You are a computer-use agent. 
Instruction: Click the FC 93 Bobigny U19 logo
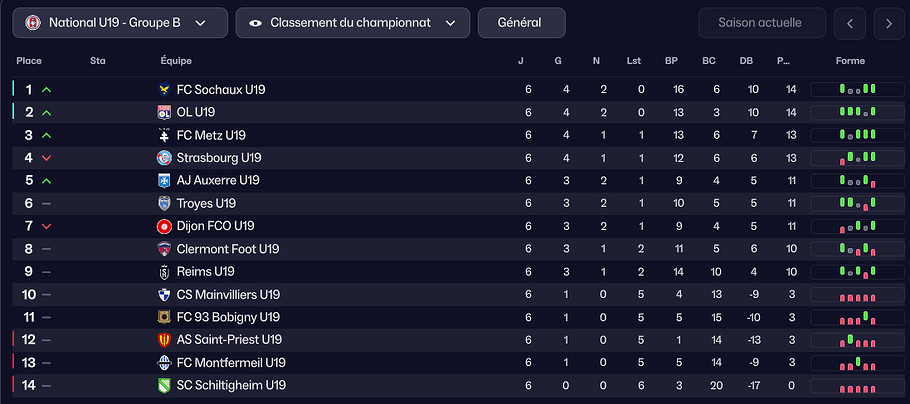point(165,317)
